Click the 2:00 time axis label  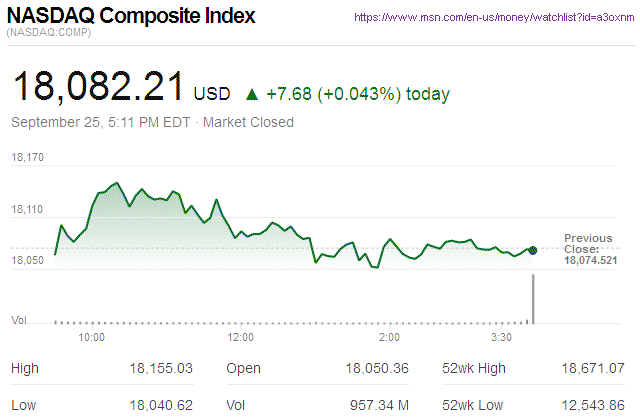[x=390, y=338]
